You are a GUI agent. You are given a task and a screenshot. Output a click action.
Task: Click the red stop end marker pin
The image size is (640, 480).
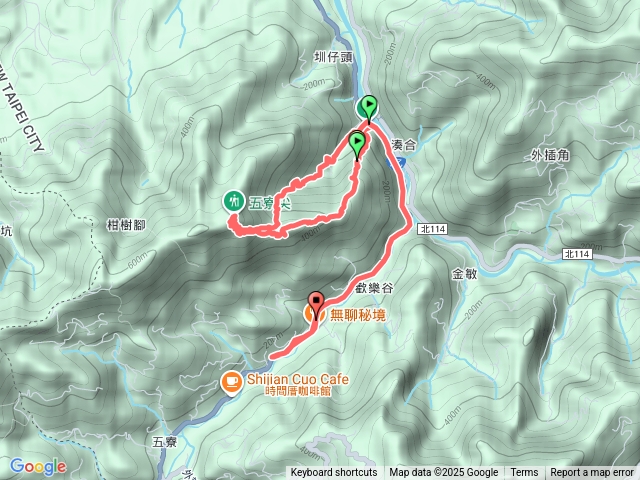coord(316,305)
